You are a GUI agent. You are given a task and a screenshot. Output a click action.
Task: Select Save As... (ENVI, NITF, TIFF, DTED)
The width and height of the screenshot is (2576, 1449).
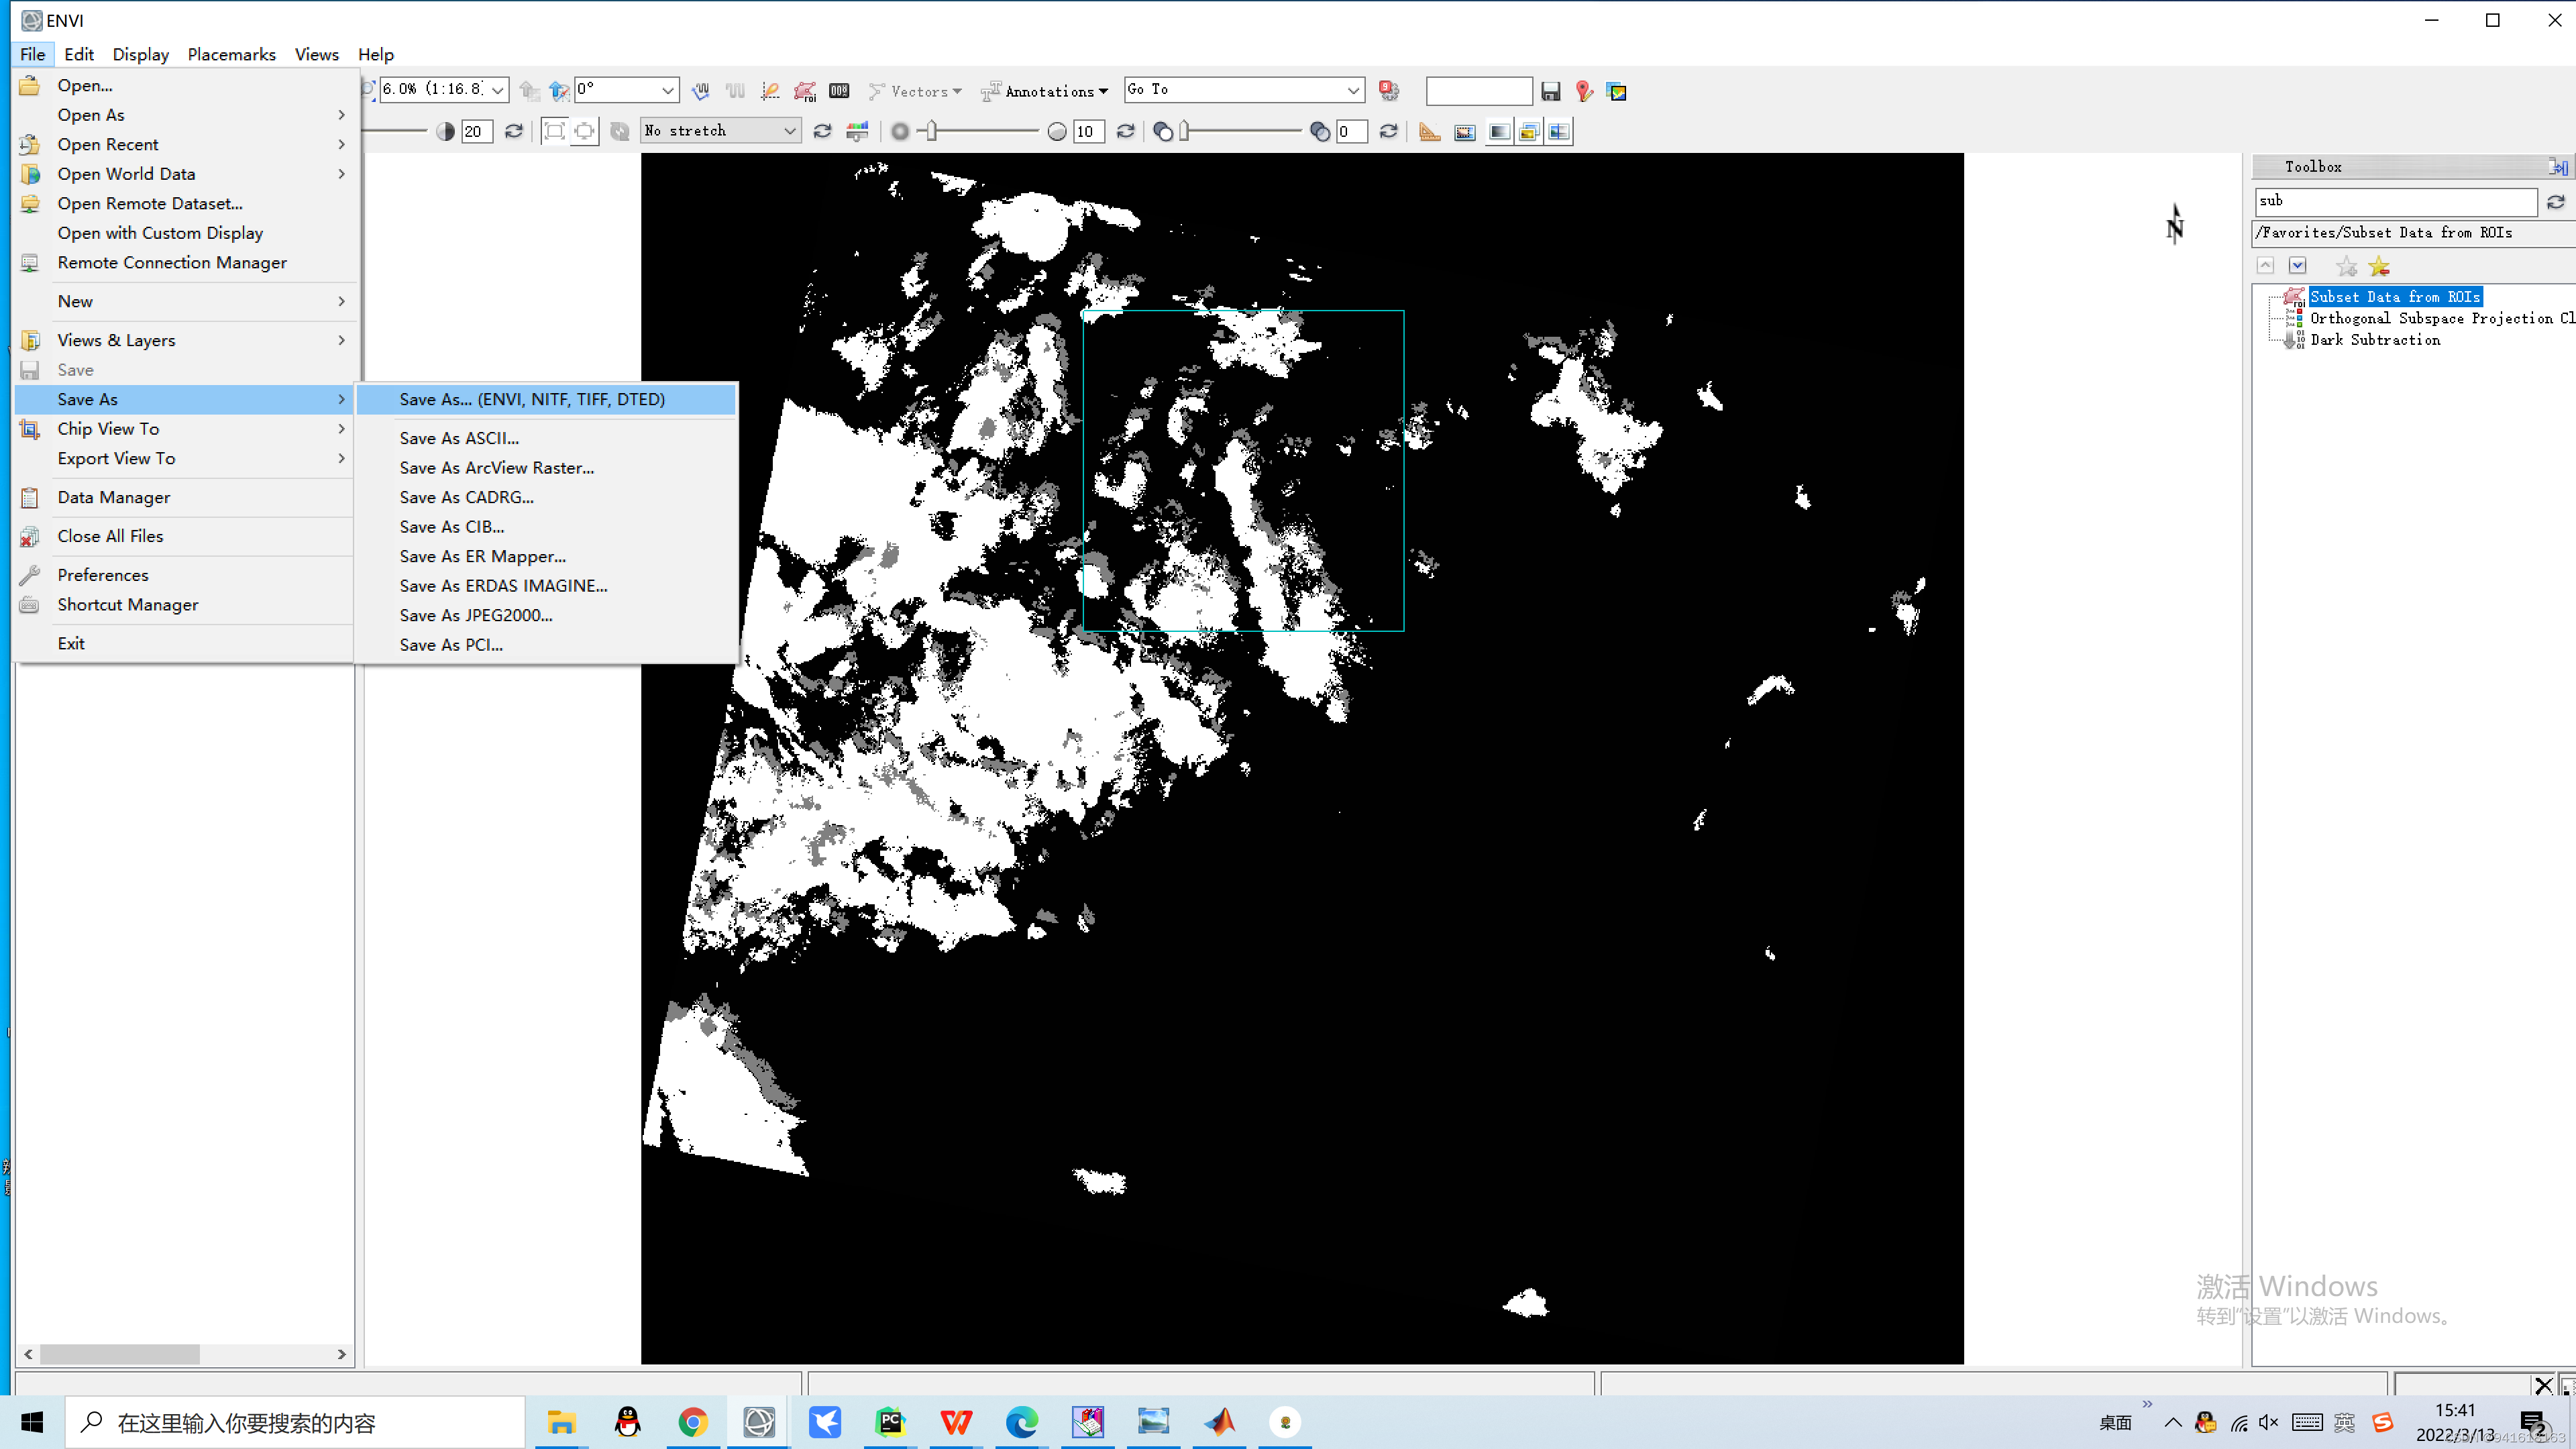532,399
